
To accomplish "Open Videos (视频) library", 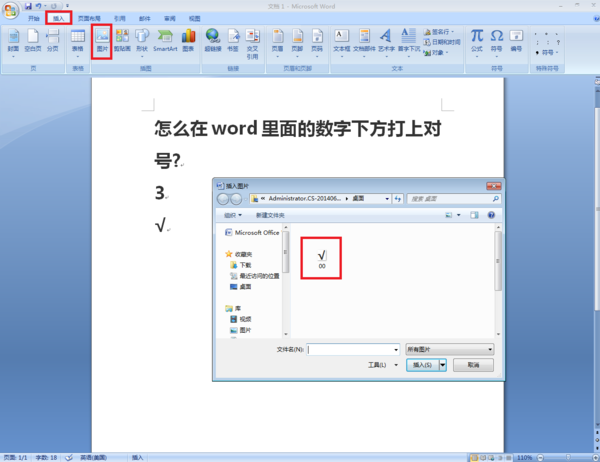I will 241,319.
